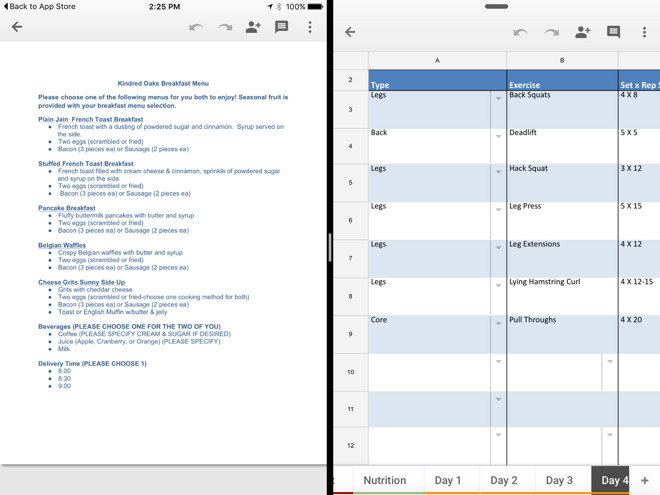Open the Sheets three-dot overflow menu
The width and height of the screenshot is (660, 495).
pos(644,32)
